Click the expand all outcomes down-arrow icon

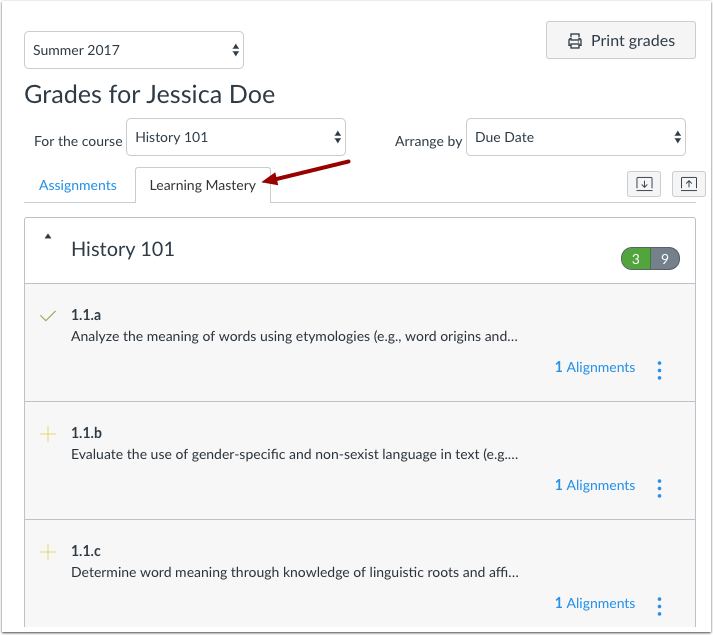click(x=644, y=183)
